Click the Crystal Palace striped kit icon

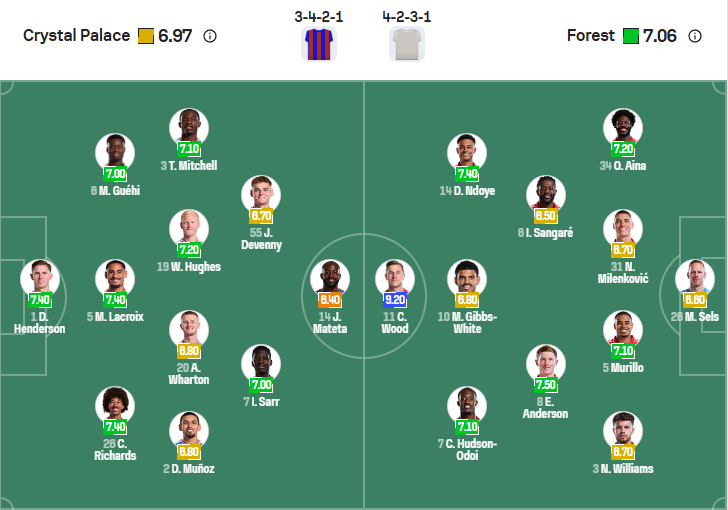point(318,44)
